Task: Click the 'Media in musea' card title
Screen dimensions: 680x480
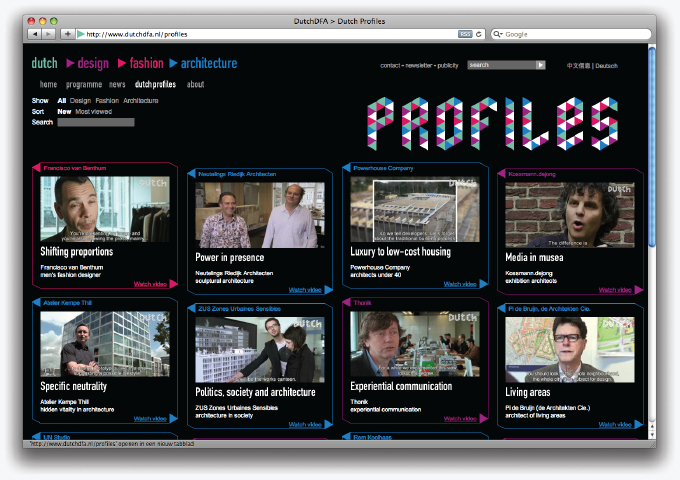Action: (x=534, y=257)
